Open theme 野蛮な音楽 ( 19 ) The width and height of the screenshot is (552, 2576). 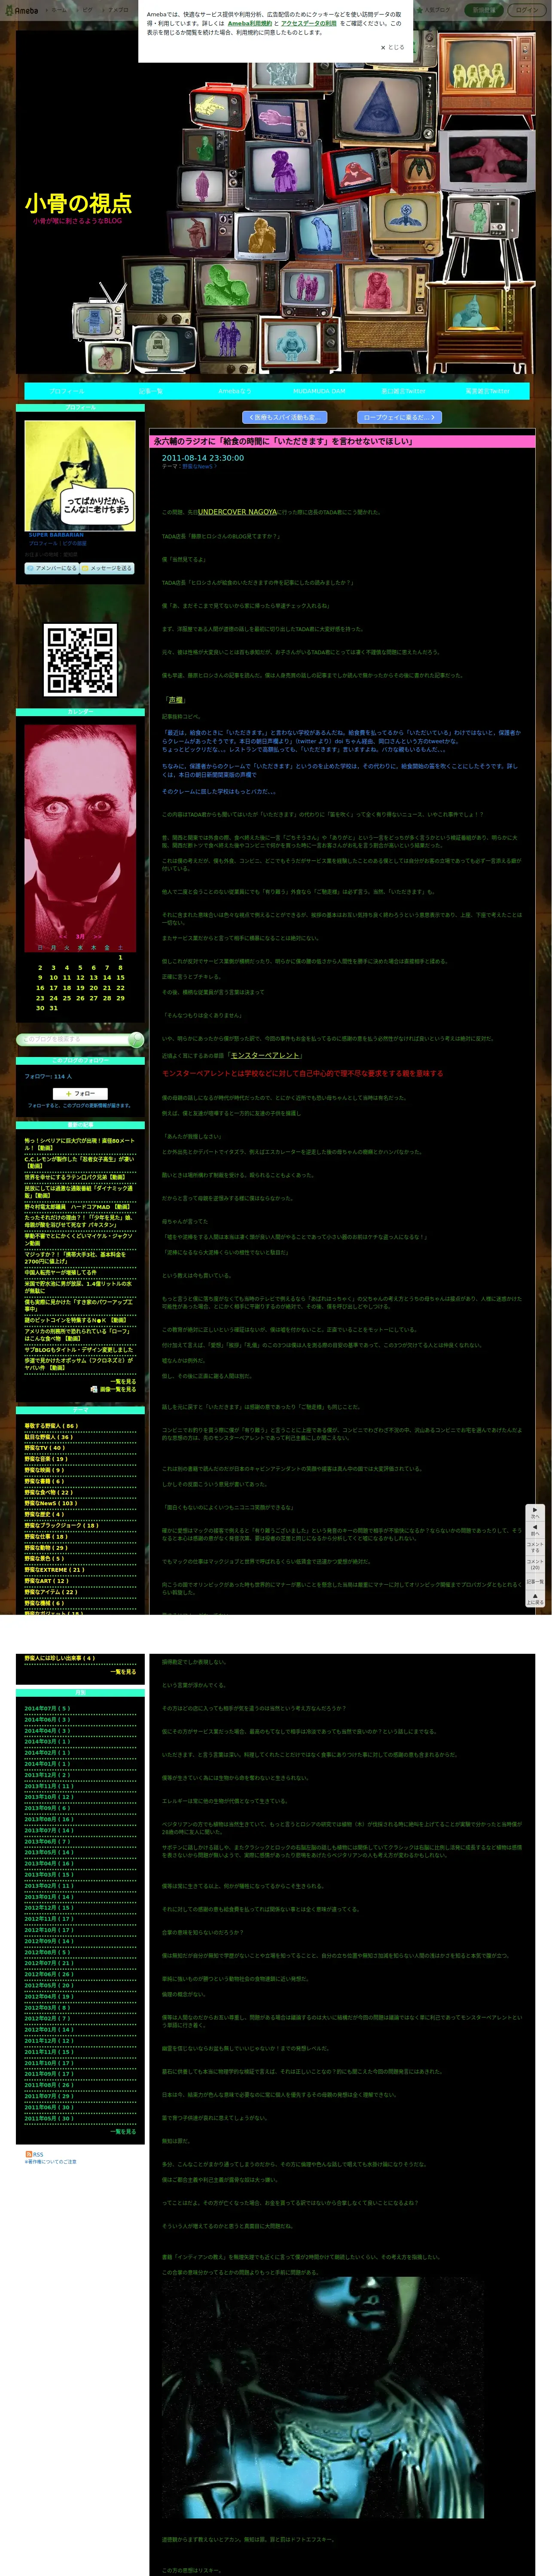tap(46, 1458)
